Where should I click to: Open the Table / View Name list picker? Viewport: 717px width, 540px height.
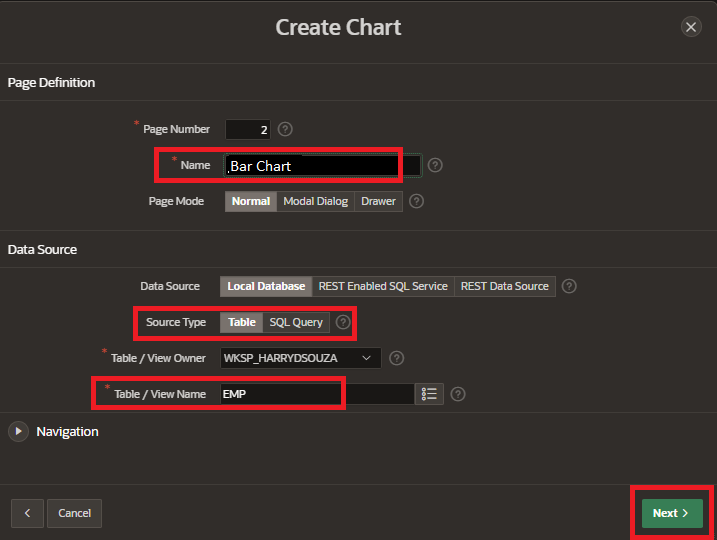pyautogui.click(x=430, y=394)
